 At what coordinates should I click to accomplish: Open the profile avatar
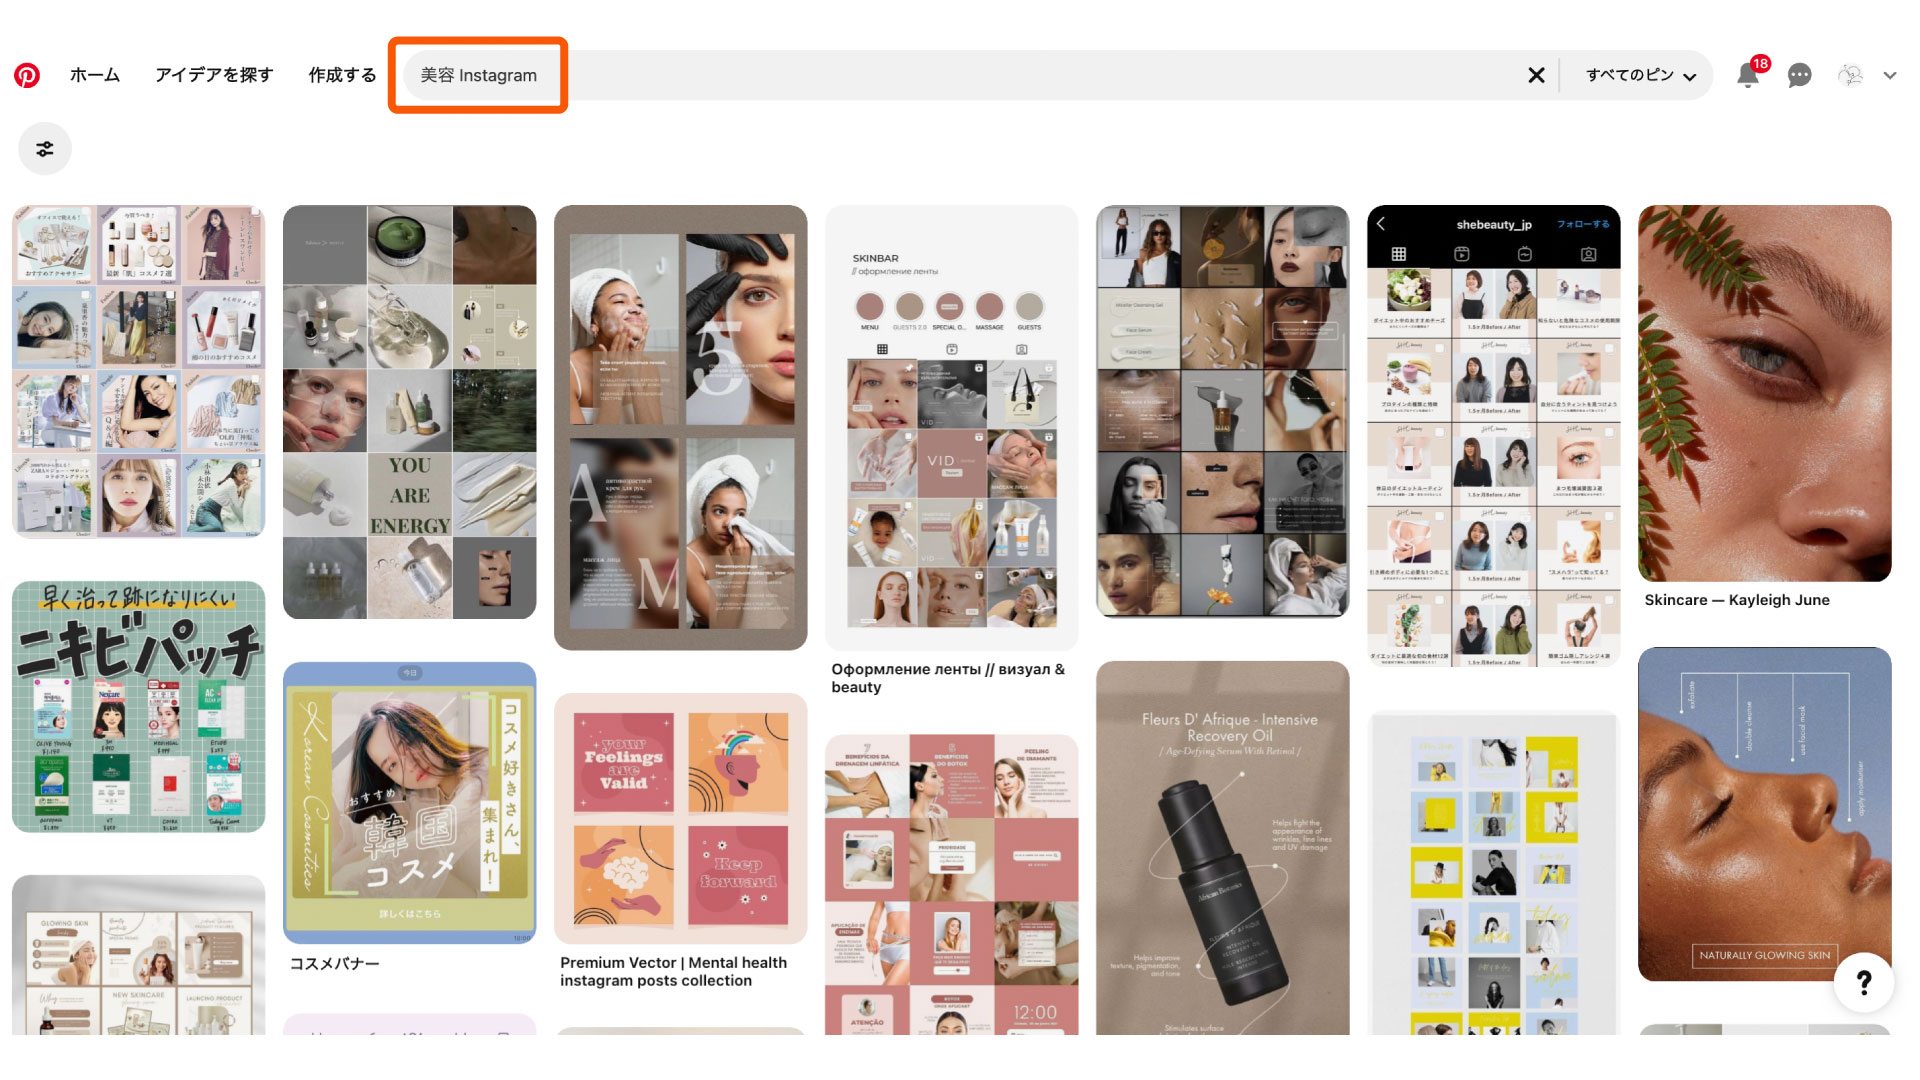(1850, 75)
